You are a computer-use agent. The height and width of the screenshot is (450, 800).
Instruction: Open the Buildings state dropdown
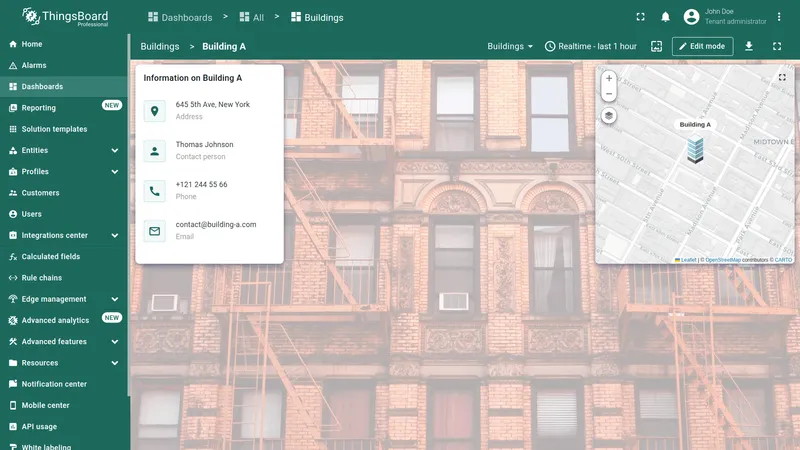point(510,46)
